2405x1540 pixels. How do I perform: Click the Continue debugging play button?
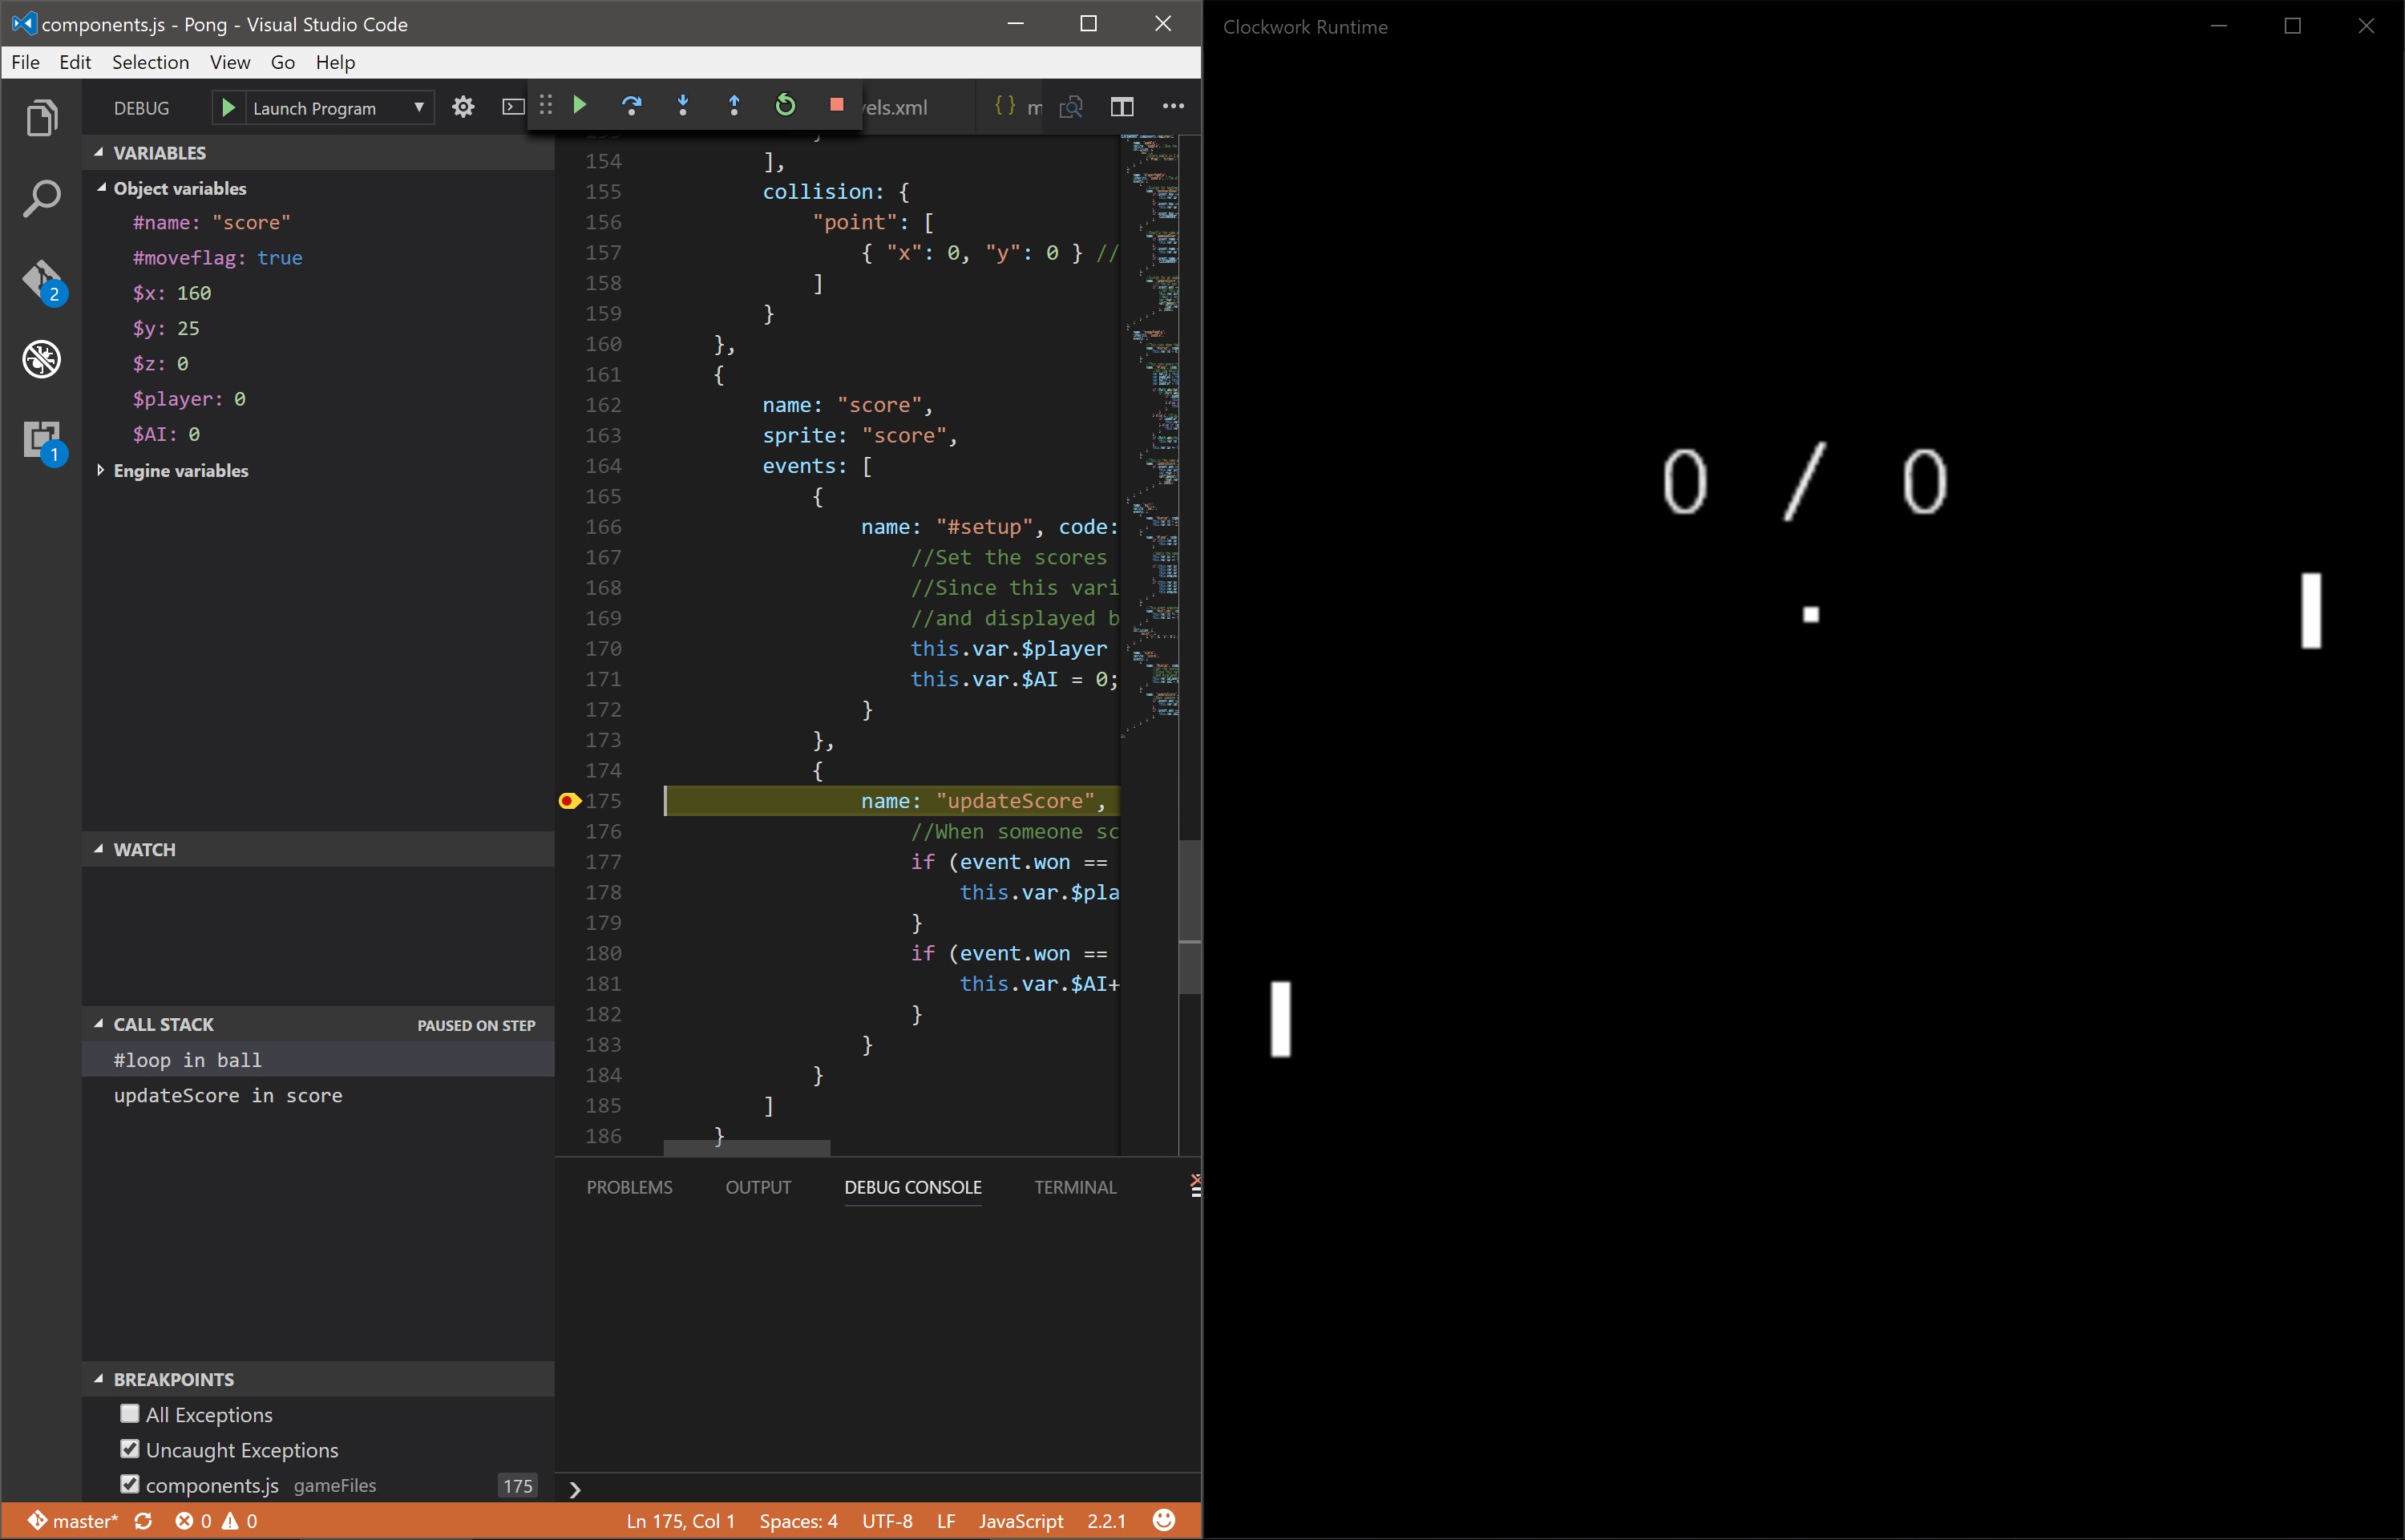(580, 105)
